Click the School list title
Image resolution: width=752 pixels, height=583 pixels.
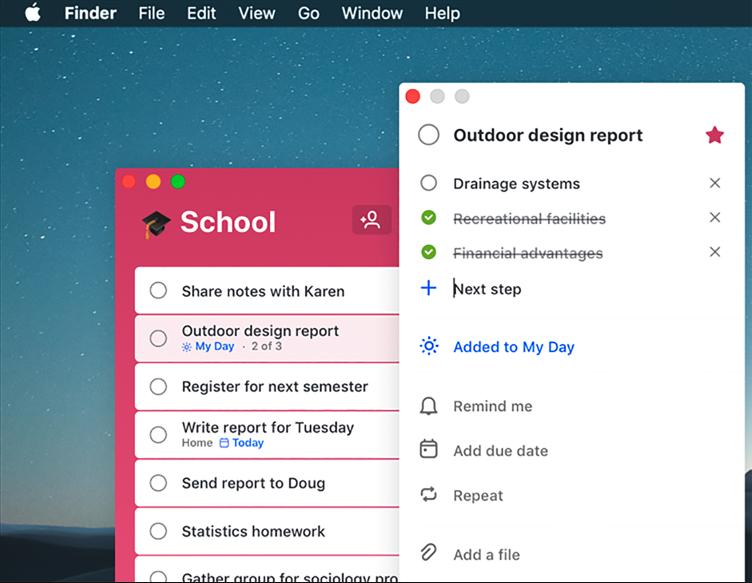pyautogui.click(x=228, y=222)
